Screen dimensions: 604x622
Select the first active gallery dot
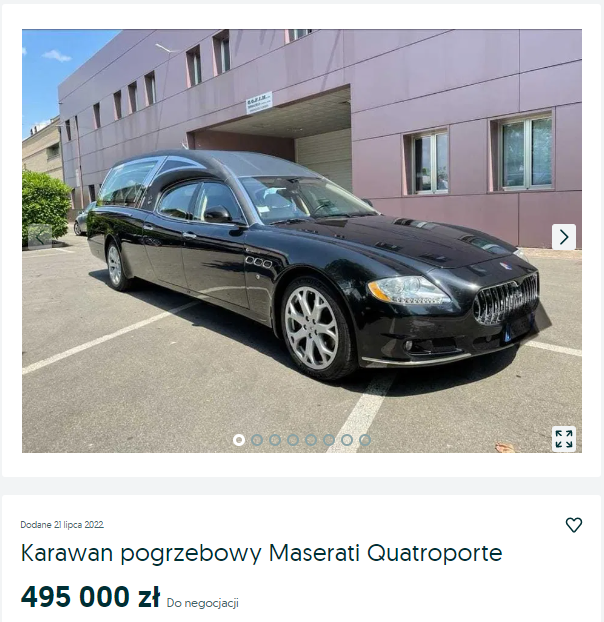click(239, 440)
